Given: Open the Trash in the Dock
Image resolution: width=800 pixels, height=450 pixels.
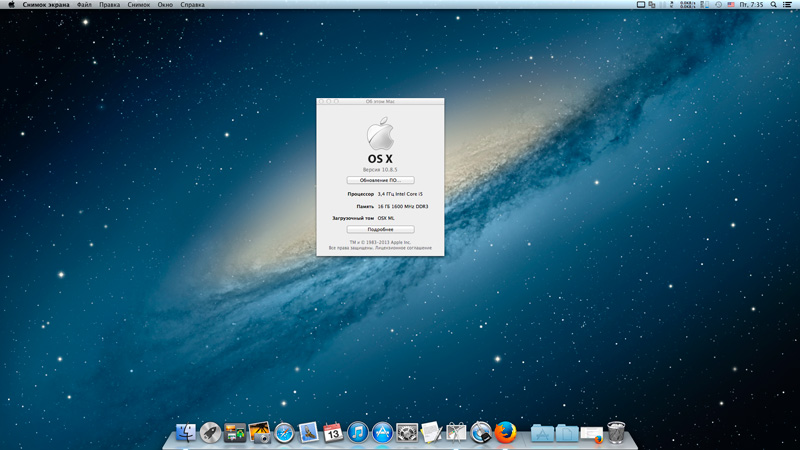Looking at the screenshot, I should click(x=616, y=433).
